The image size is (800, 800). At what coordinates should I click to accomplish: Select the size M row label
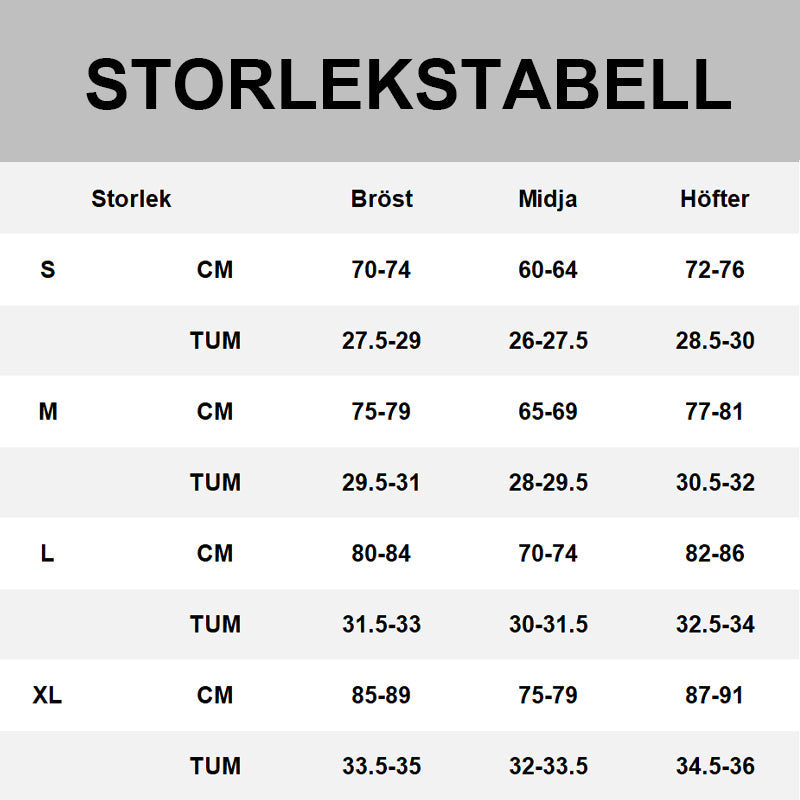[x=48, y=411]
